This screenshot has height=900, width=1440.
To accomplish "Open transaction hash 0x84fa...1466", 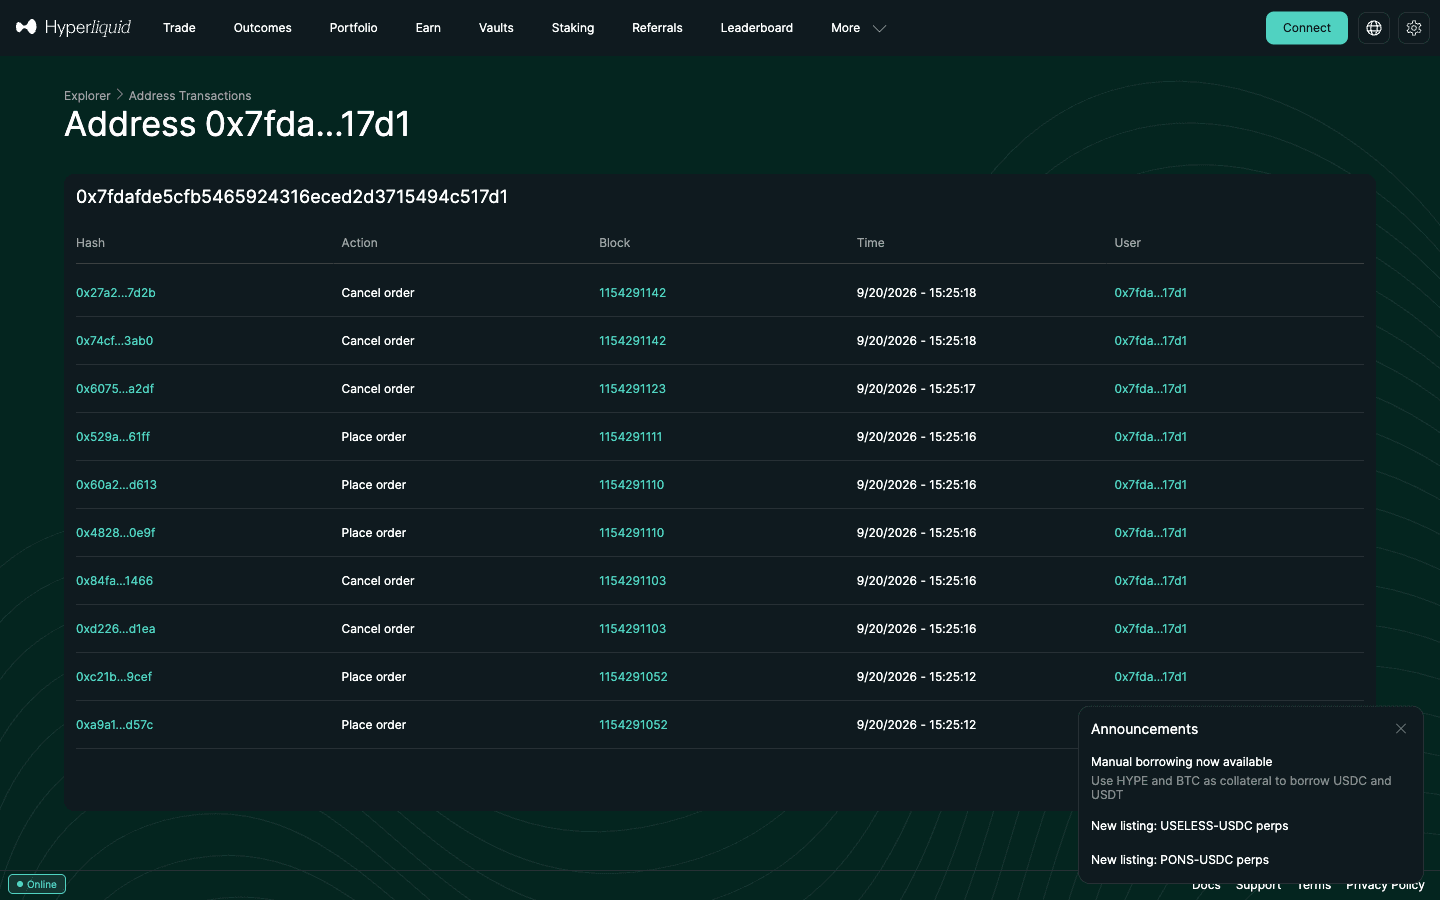I will [x=115, y=581].
